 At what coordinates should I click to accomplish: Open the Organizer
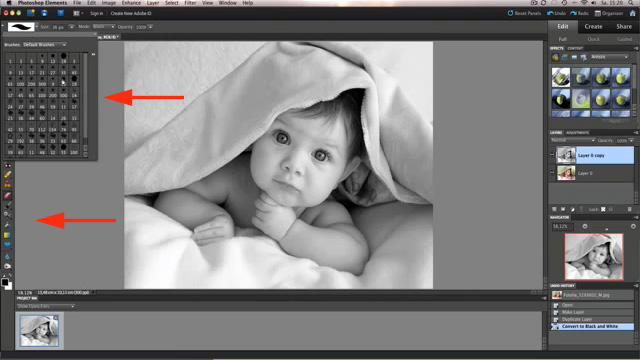[609, 13]
